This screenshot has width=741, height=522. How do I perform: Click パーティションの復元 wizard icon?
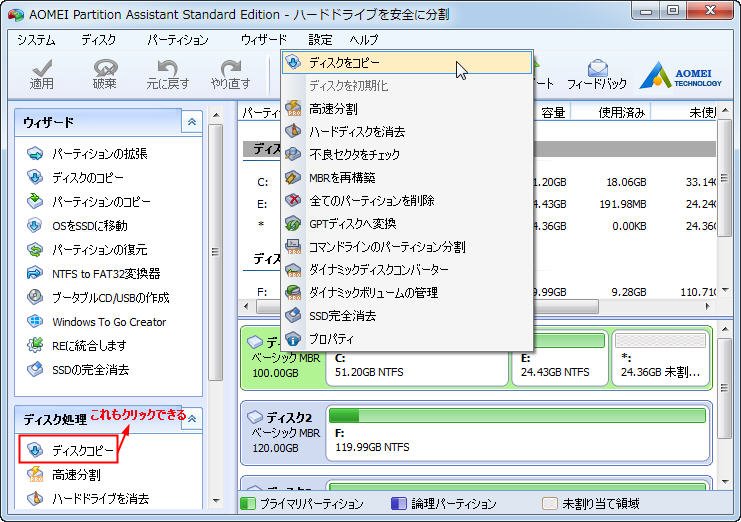[x=35, y=249]
